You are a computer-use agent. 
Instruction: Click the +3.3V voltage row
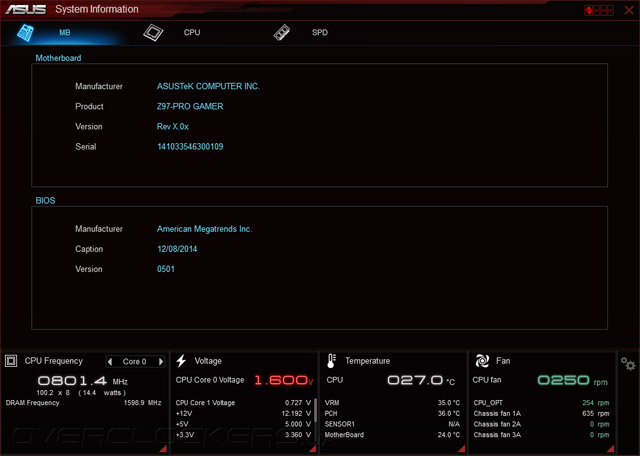point(243,435)
